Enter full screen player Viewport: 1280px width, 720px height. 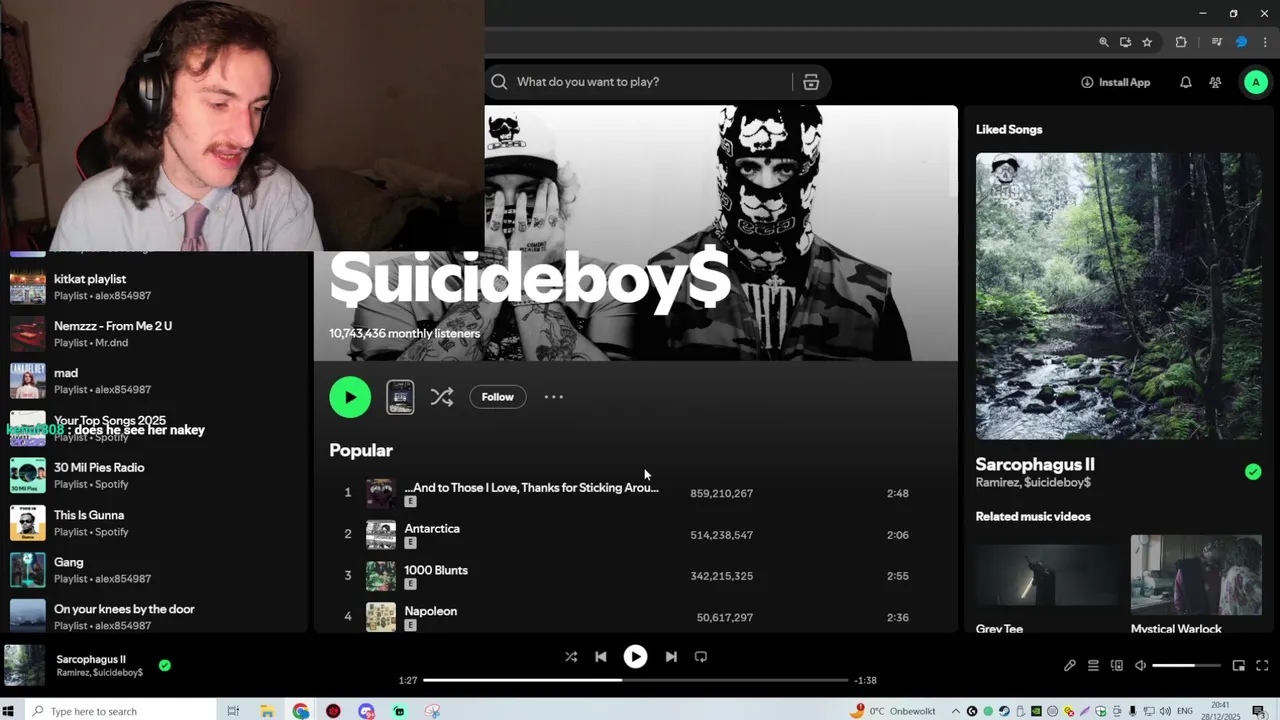pos(1262,666)
